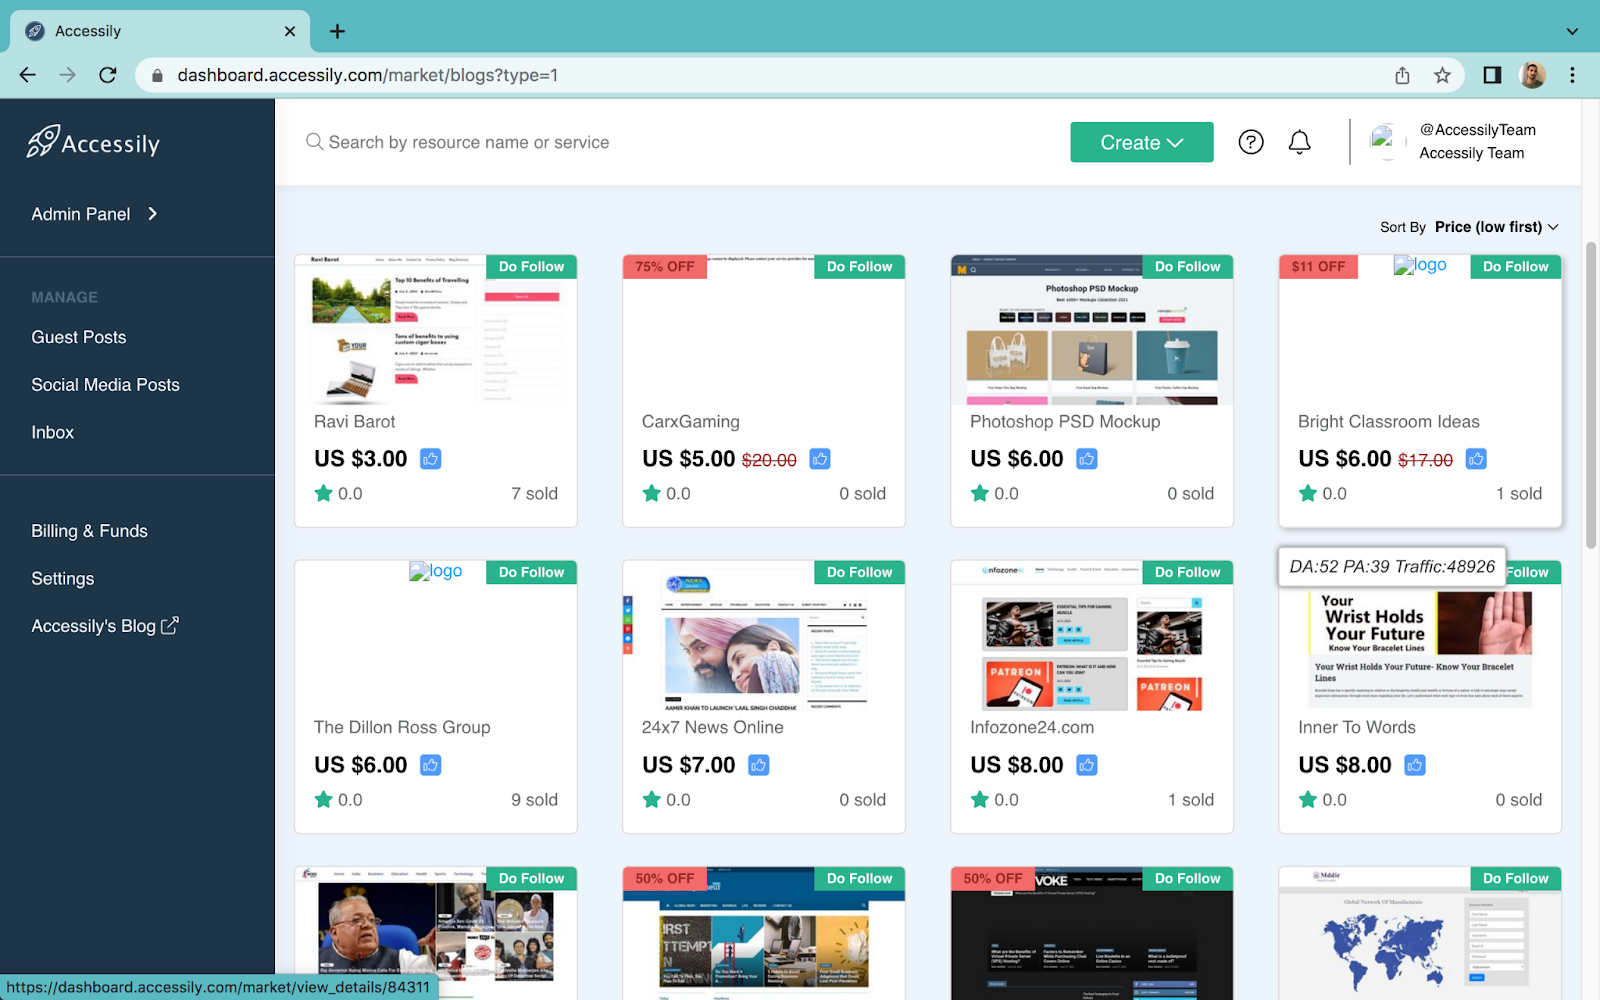The image size is (1600, 1000).
Task: Open the Chrome profile avatar
Action: (1532, 75)
